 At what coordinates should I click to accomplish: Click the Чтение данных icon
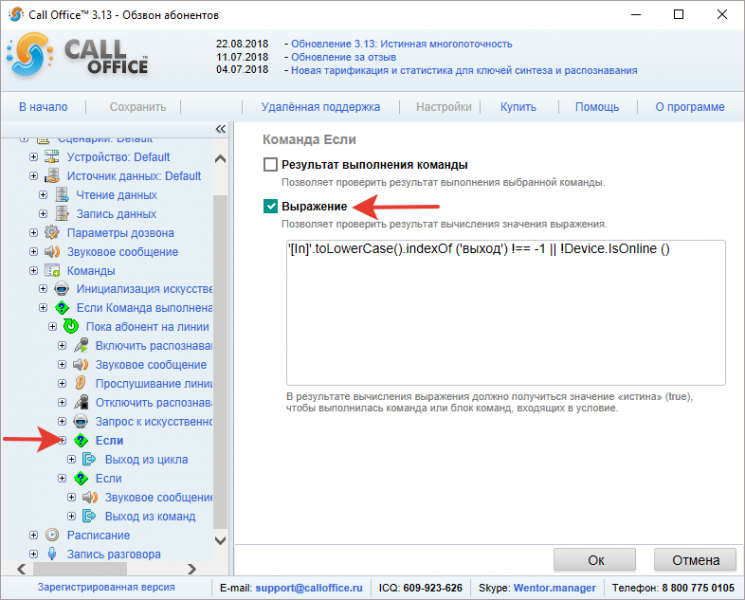tap(62, 195)
